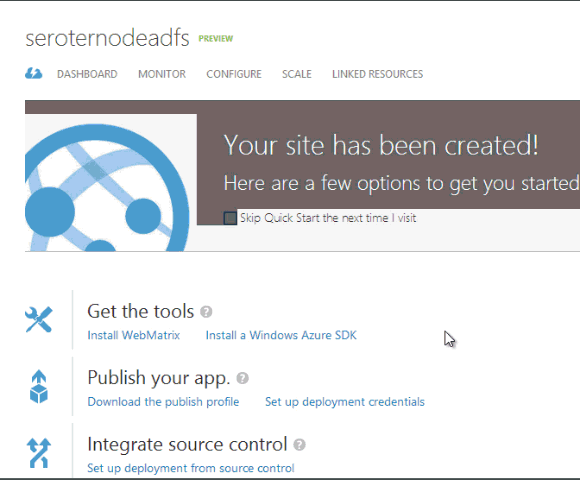Screen dimensions: 580x480
Task: Check Skip Quick Start the next time
Action: (230, 218)
